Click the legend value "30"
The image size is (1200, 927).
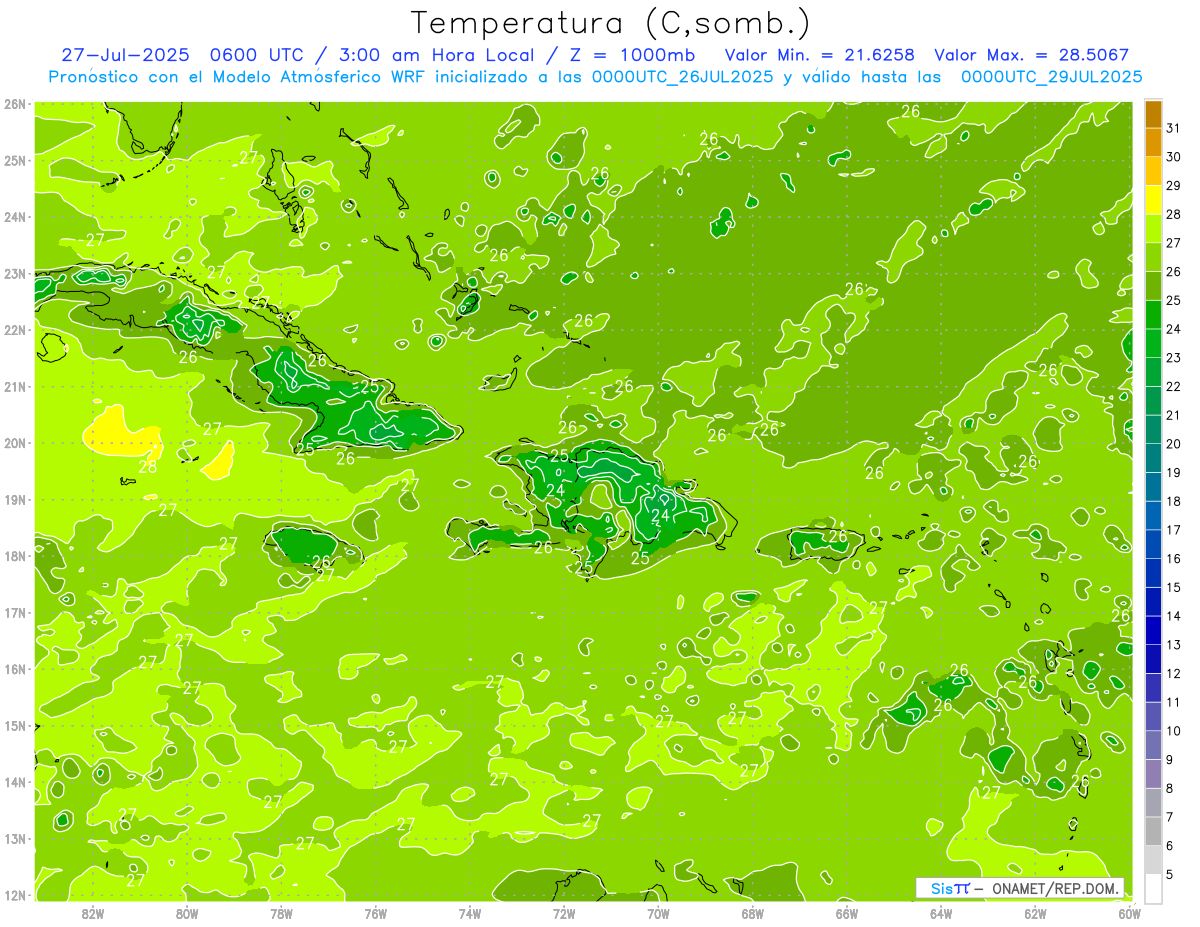(x=1174, y=157)
